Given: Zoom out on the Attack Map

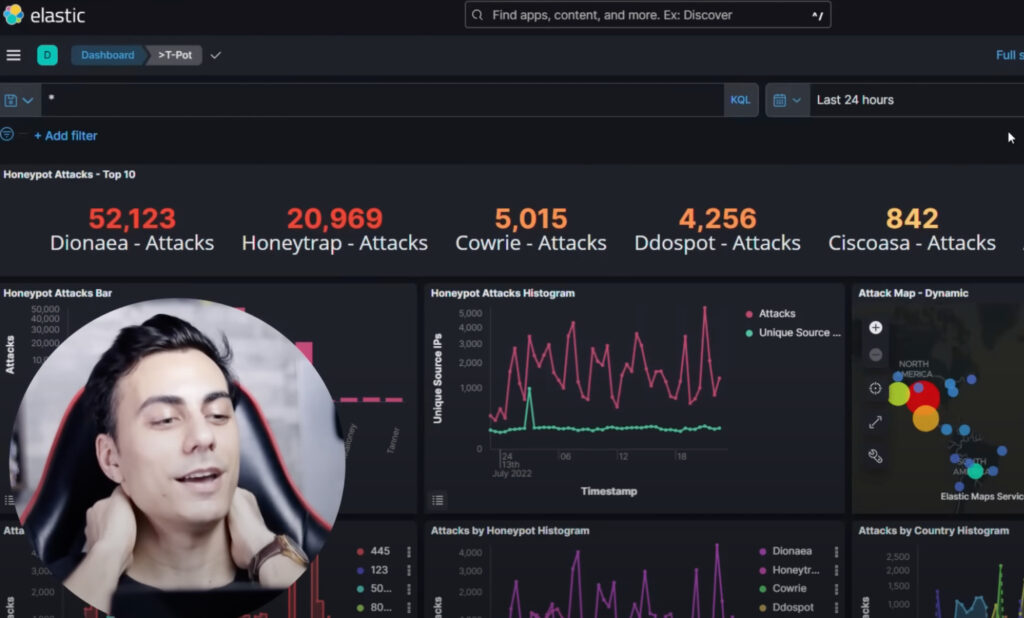Looking at the screenshot, I should pos(875,355).
